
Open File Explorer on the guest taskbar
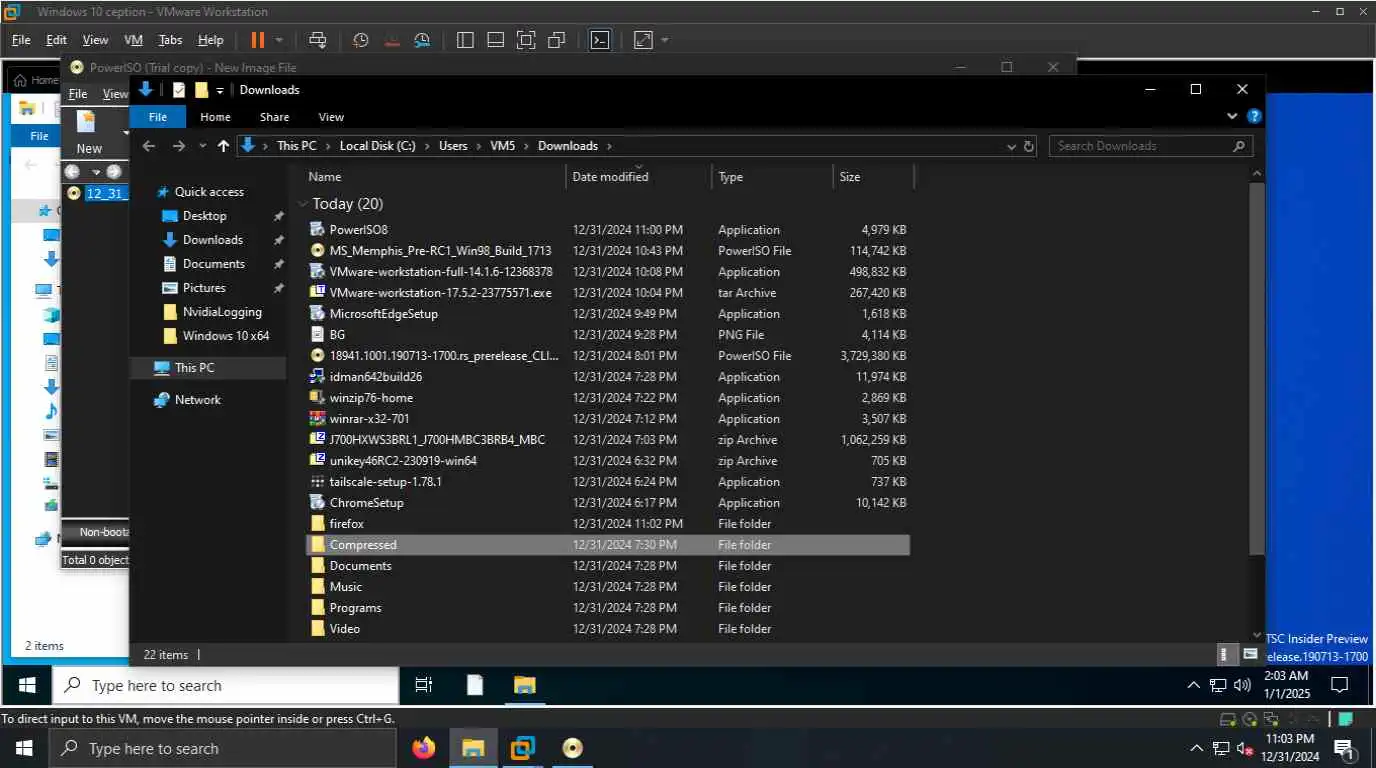525,685
